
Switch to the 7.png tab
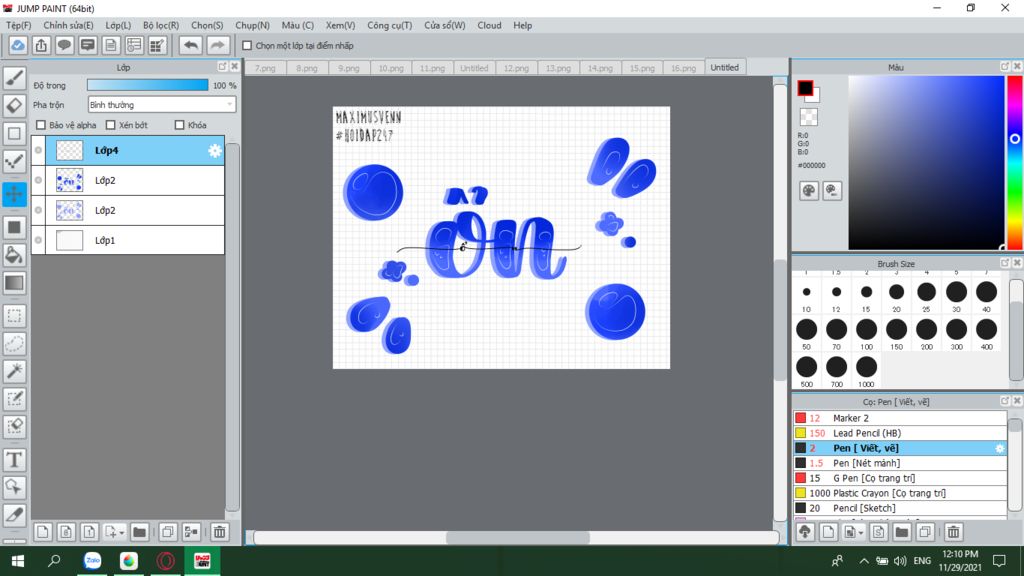coord(264,67)
